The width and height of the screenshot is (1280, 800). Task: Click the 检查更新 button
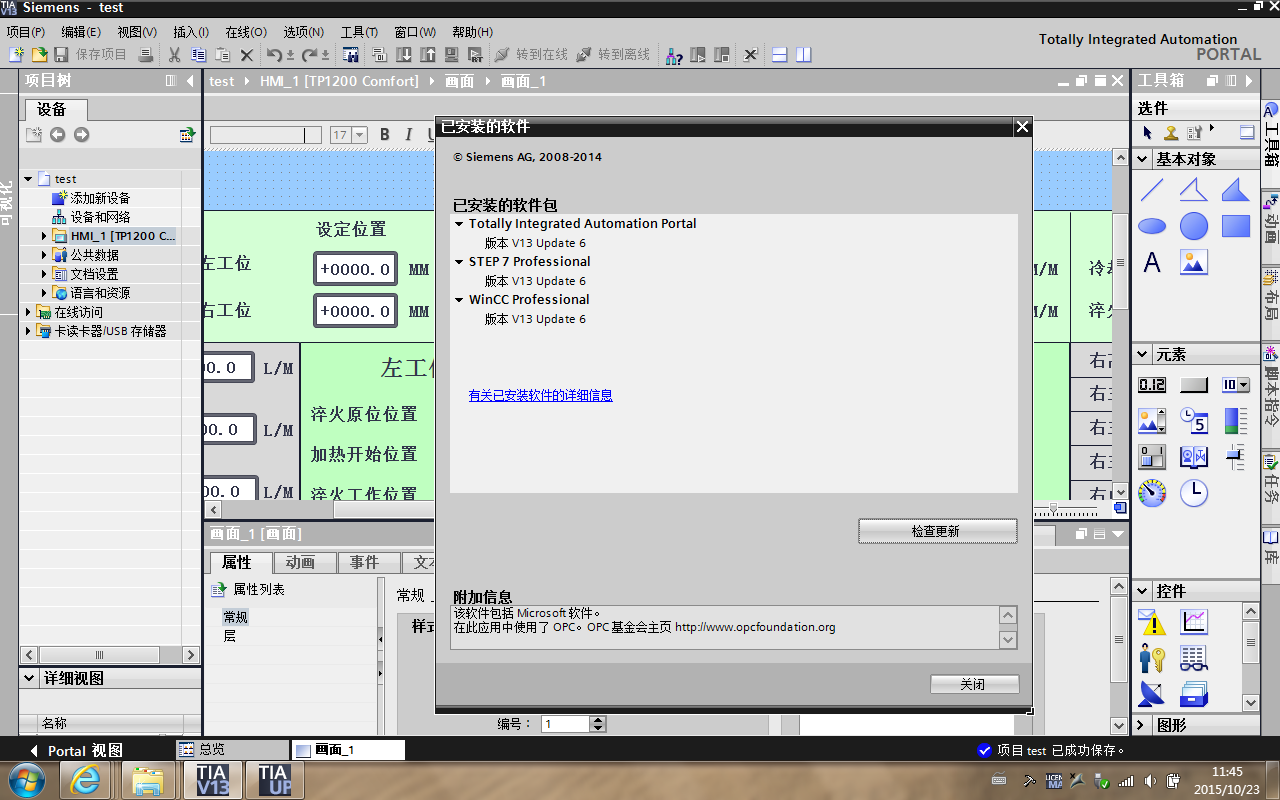coord(937,531)
